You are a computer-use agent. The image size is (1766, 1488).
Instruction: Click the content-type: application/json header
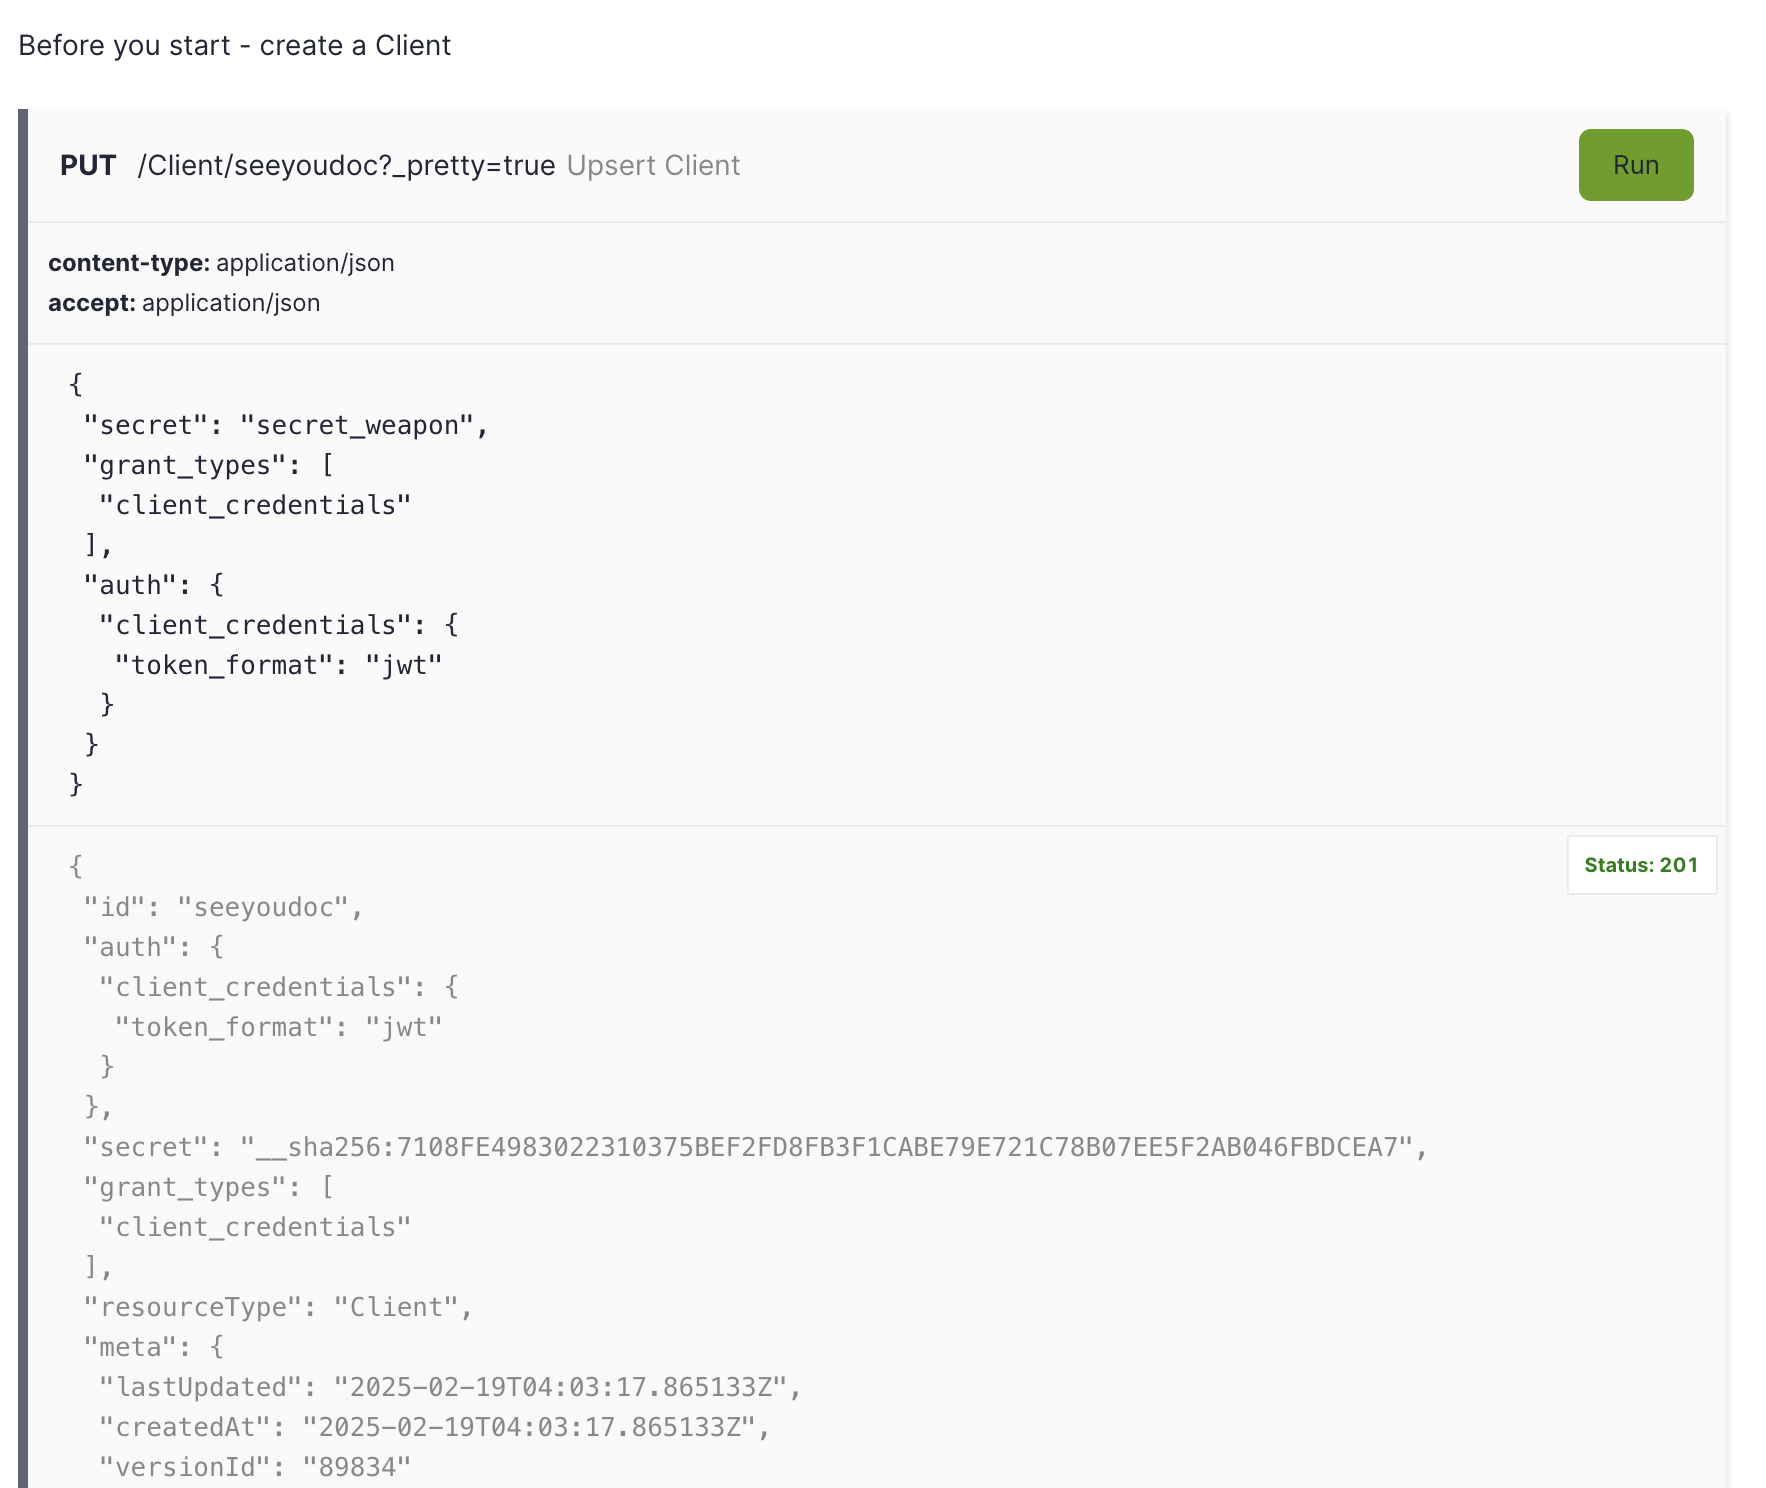click(221, 263)
